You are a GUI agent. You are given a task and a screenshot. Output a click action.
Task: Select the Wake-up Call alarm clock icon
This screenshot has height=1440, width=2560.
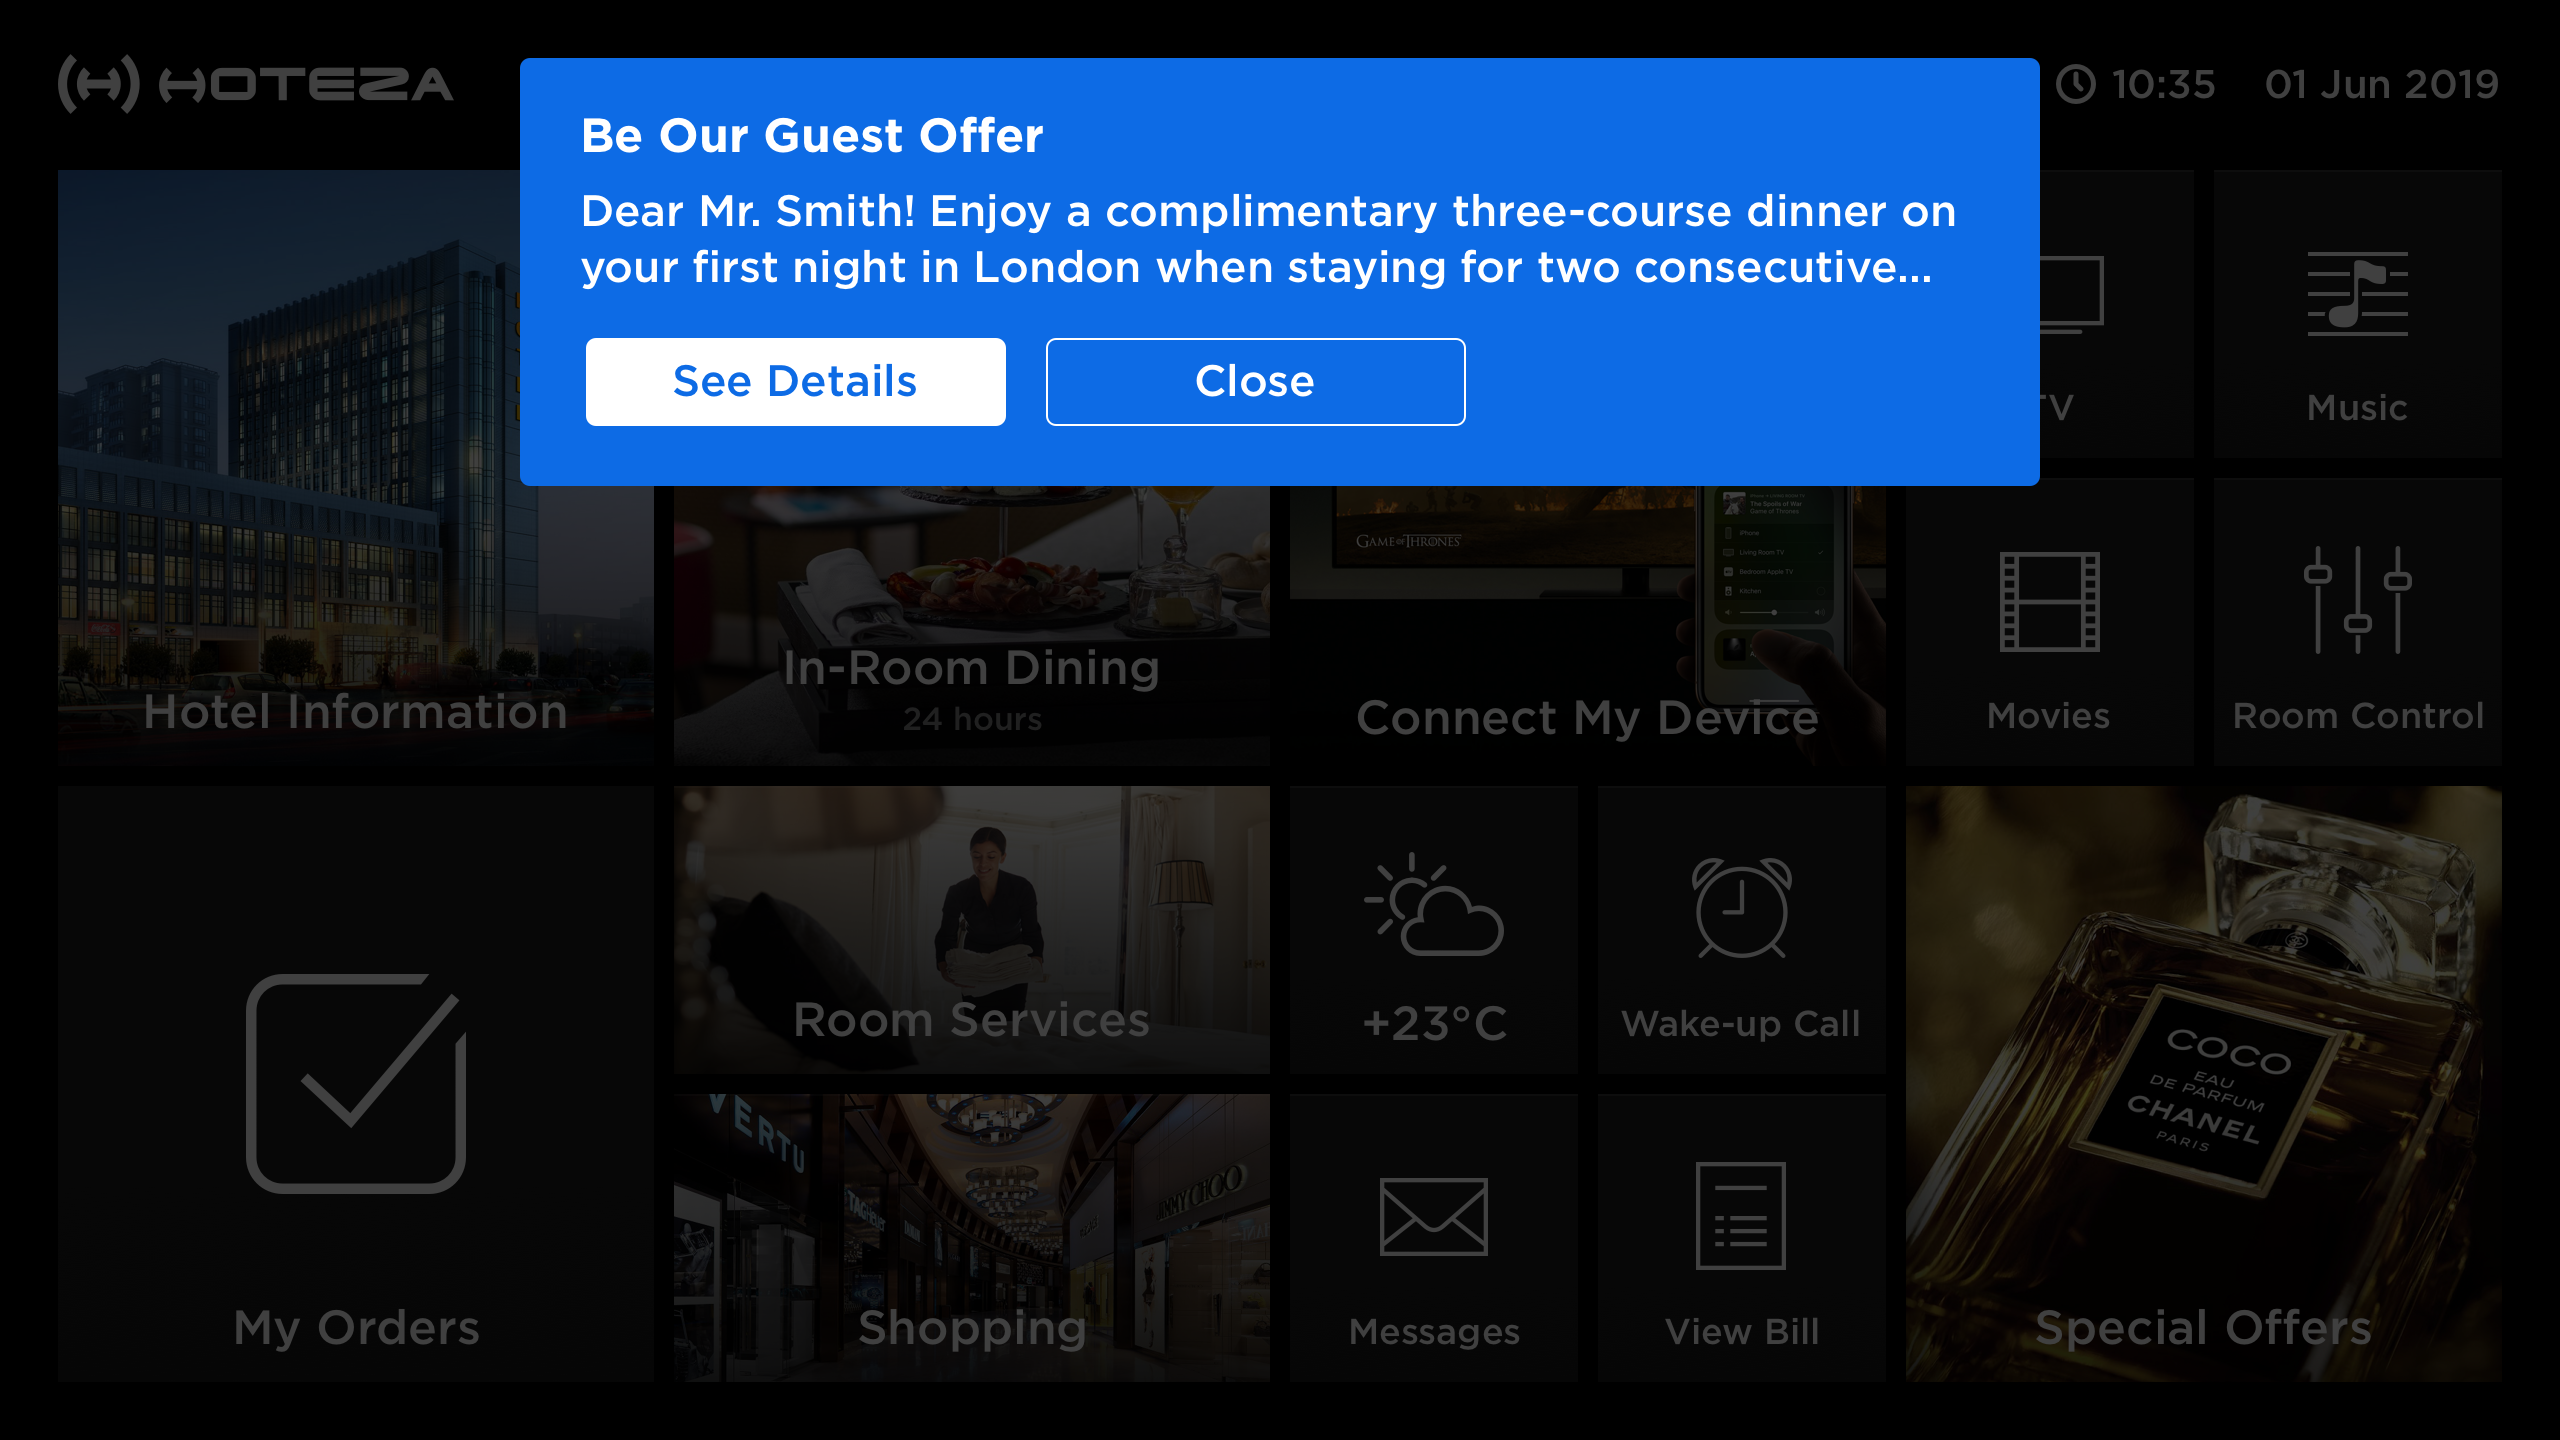[x=1741, y=908]
